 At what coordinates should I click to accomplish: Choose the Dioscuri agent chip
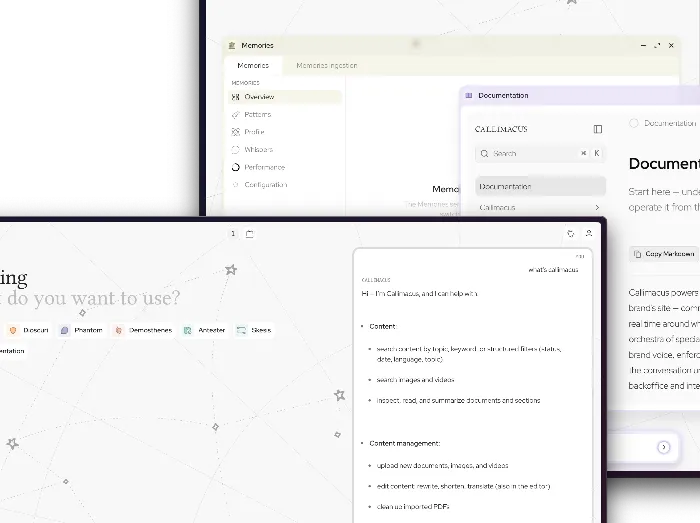pyautogui.click(x=29, y=330)
